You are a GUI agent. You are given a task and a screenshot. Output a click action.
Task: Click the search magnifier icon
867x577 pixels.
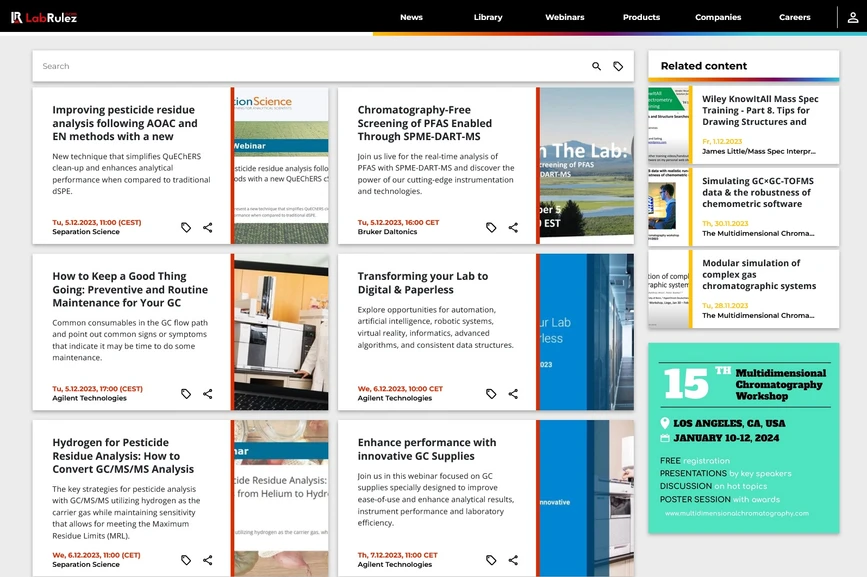tap(596, 66)
